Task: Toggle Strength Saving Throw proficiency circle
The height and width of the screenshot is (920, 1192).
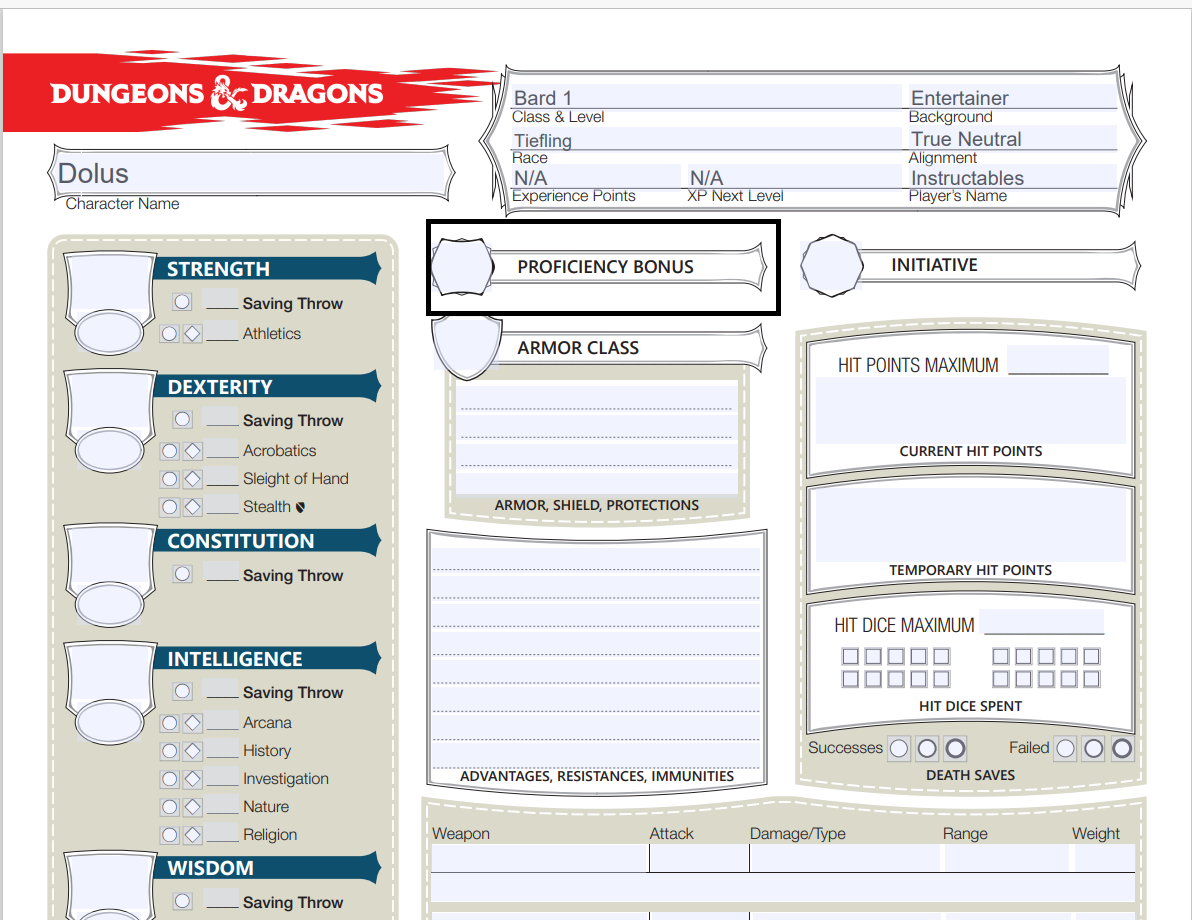Action: click(182, 302)
